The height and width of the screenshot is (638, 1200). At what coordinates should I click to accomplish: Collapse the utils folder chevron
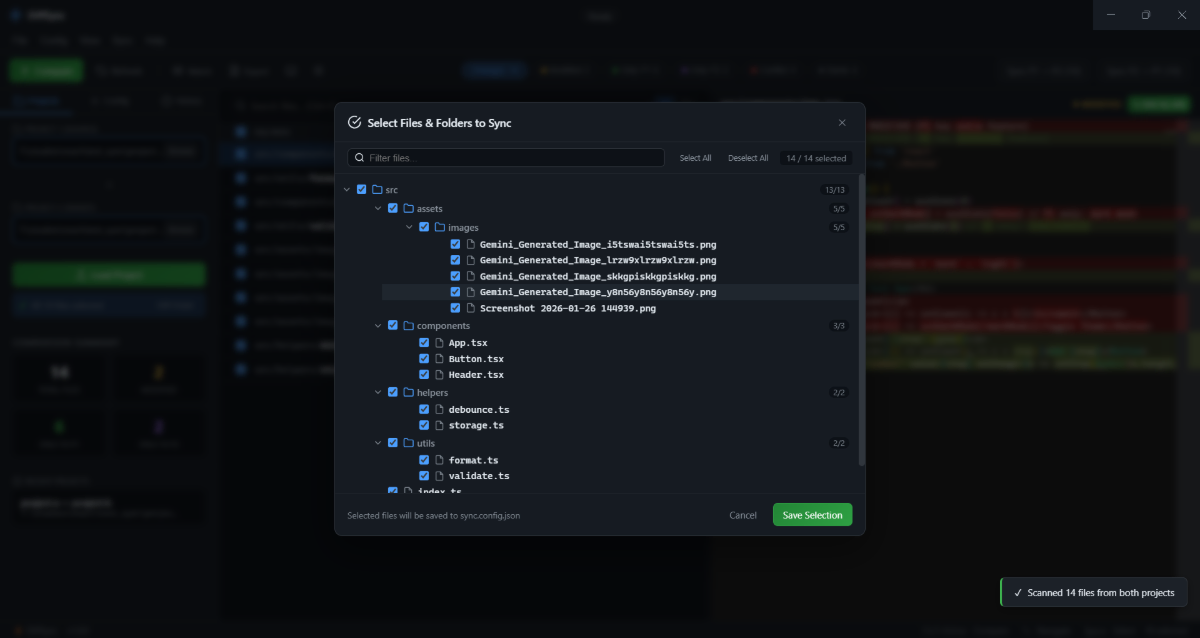tap(378, 442)
